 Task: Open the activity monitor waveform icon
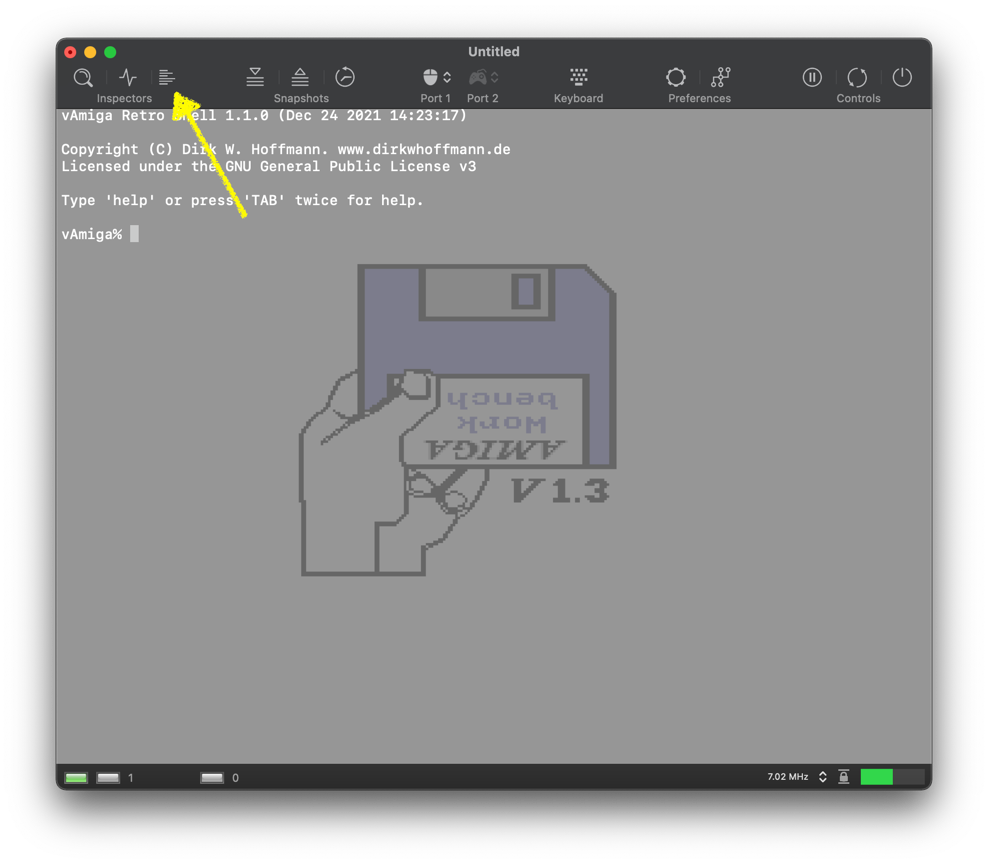pos(128,78)
